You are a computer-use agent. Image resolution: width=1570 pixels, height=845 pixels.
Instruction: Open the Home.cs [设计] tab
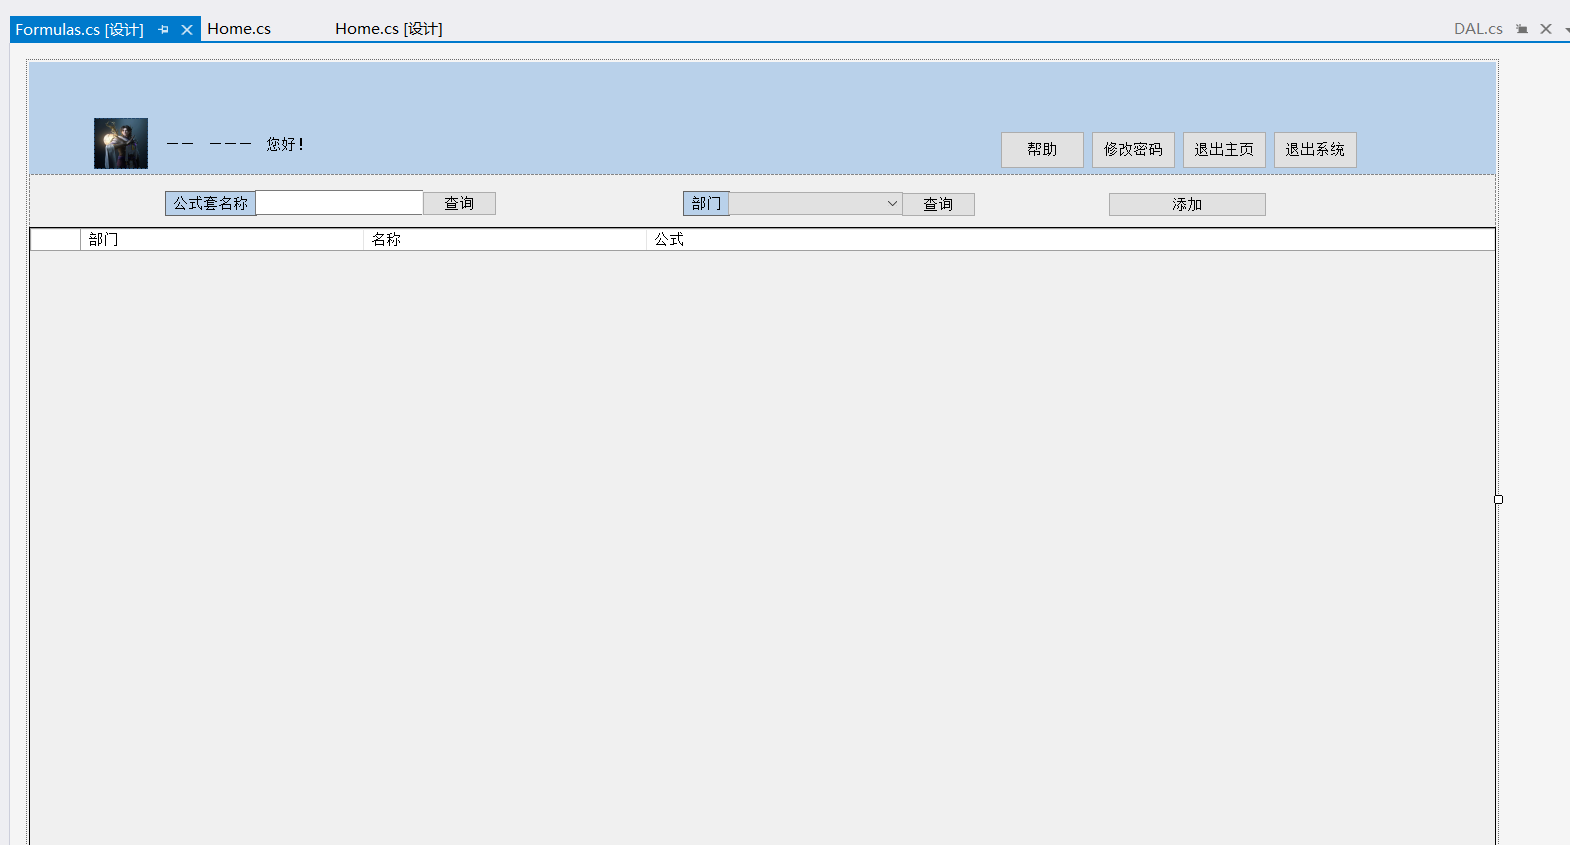[389, 29]
